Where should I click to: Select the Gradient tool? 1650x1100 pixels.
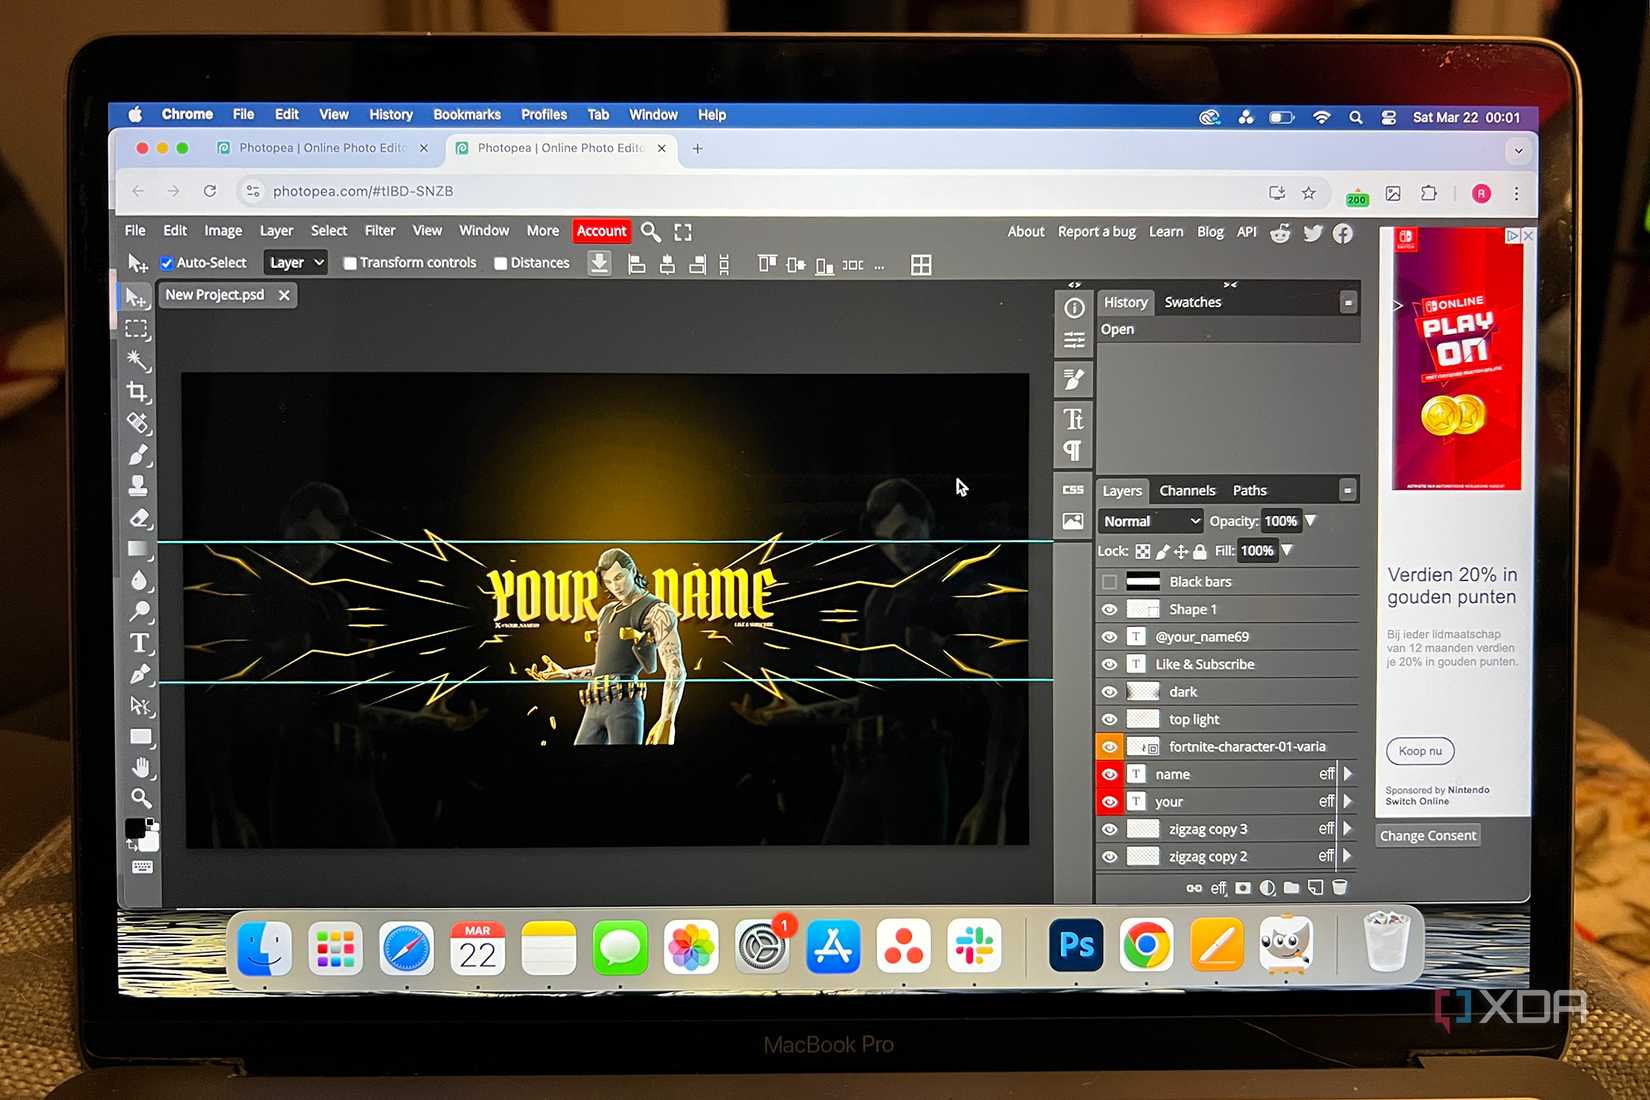140,549
